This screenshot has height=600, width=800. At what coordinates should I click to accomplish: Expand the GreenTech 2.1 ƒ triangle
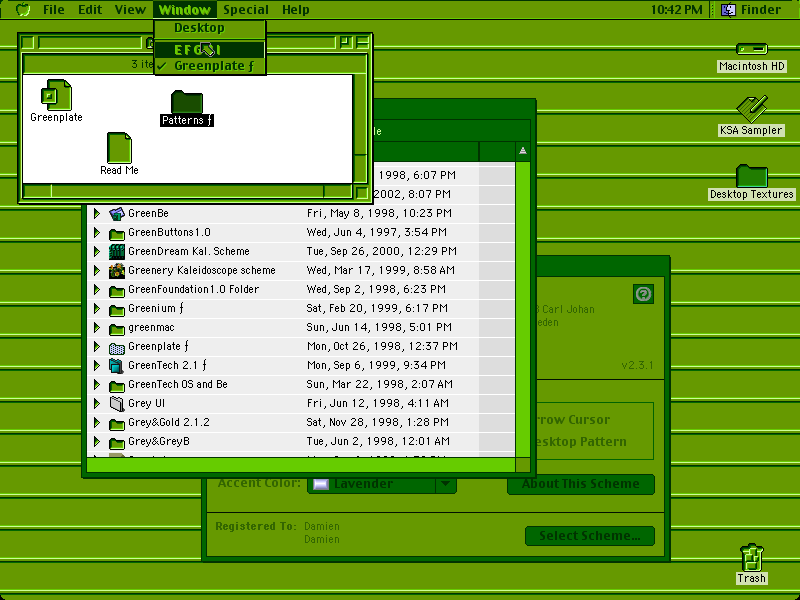[96, 365]
